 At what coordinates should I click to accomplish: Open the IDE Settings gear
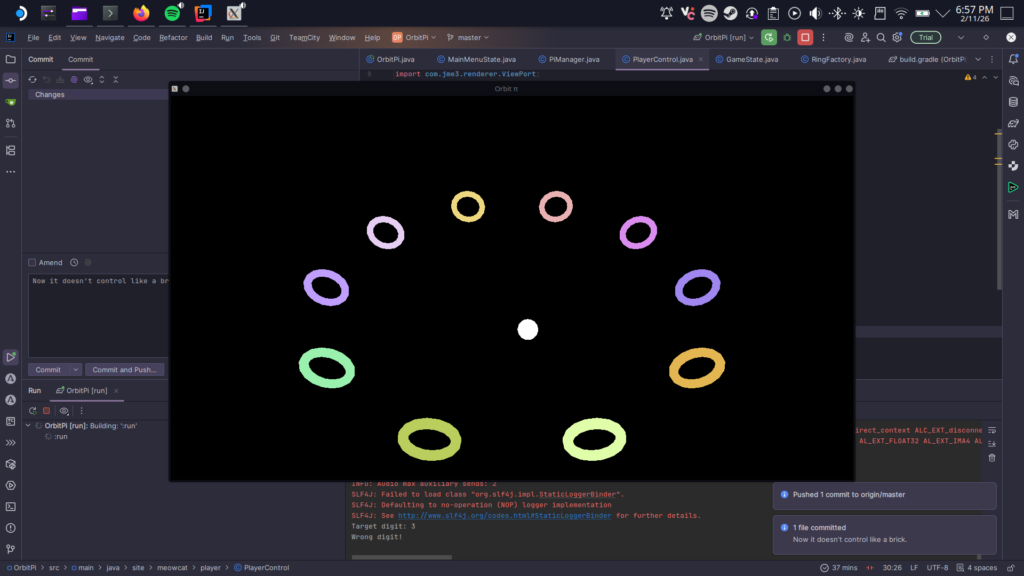click(x=898, y=36)
